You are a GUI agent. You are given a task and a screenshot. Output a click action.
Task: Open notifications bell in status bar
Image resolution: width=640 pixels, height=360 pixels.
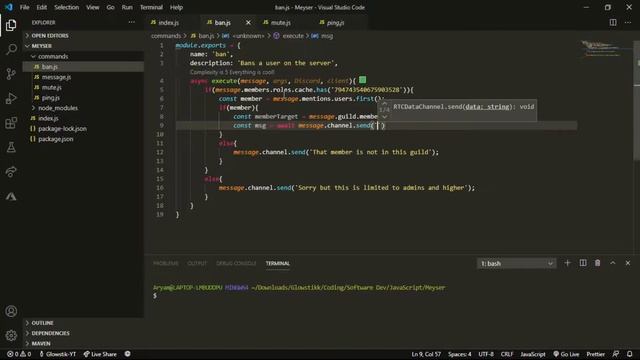tap(629, 354)
